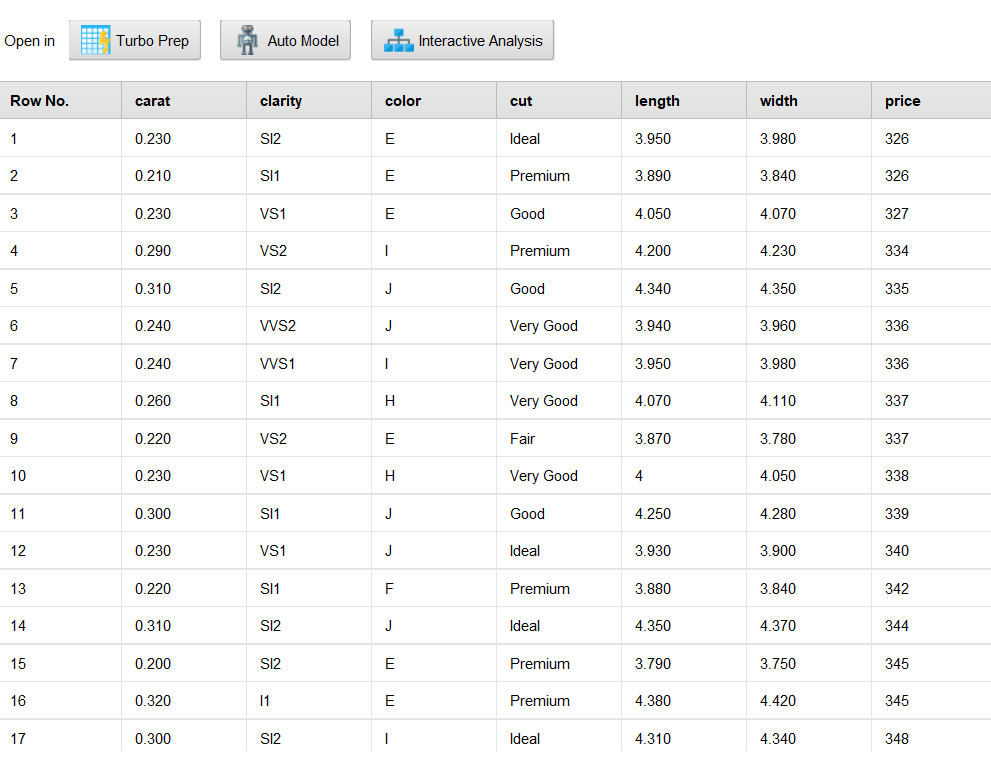Select width 4.370 cell
991x760 pixels.
click(x=809, y=626)
